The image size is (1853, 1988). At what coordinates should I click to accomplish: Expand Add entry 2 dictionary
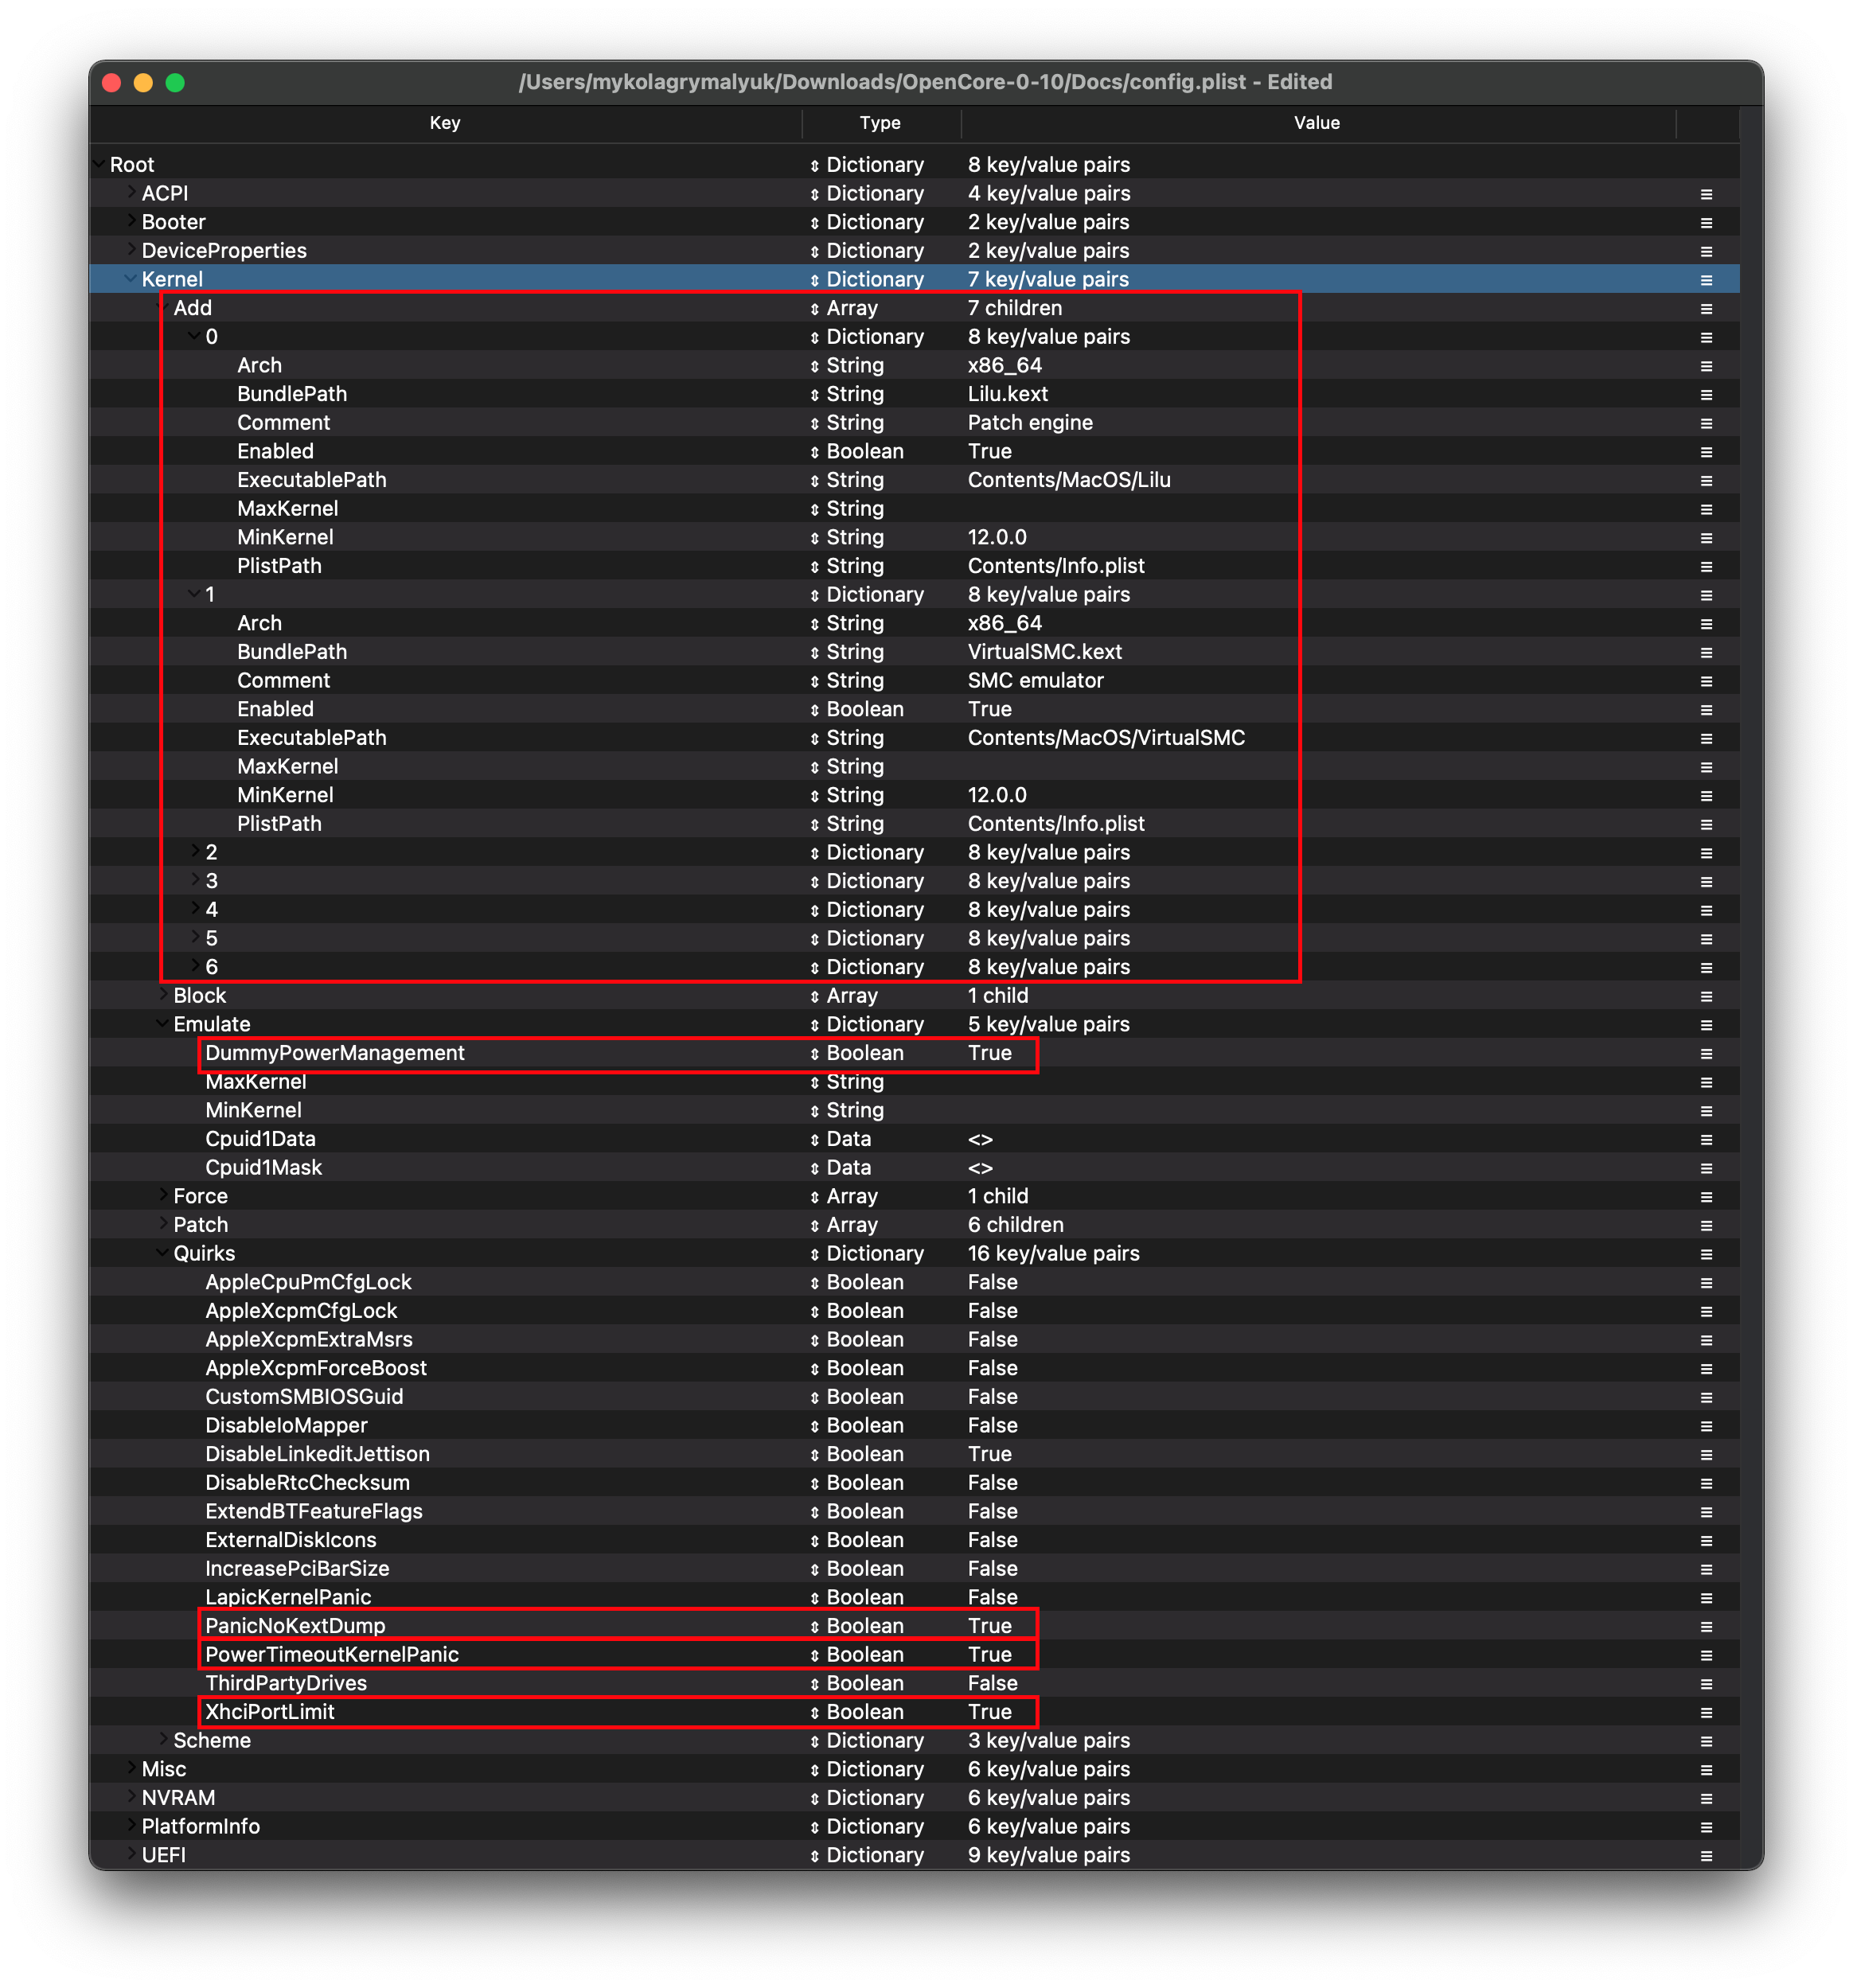pos(195,851)
